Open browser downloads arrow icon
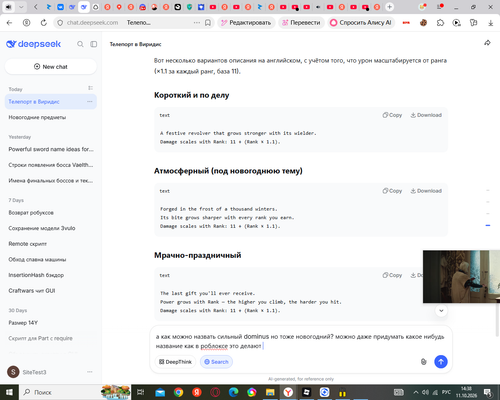 (491, 23)
